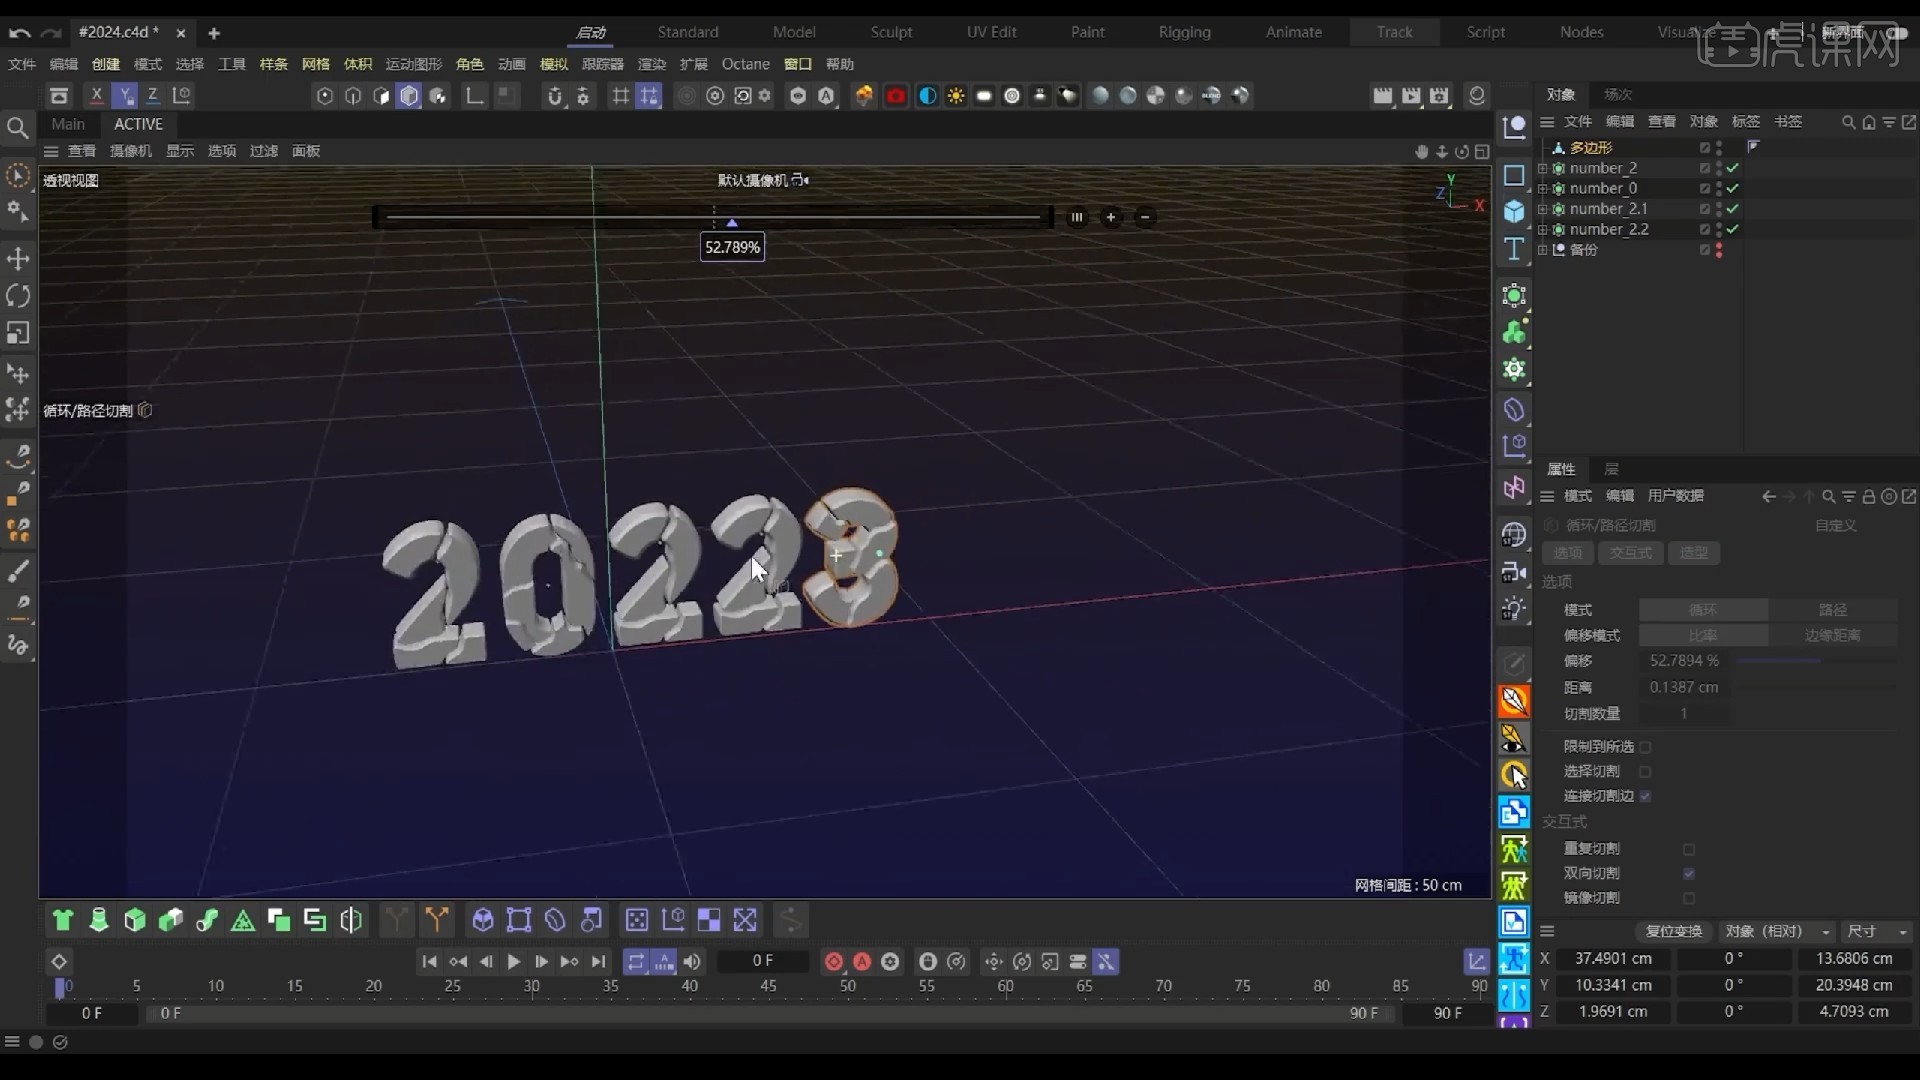This screenshot has height=1080, width=1920.
Task: Click the attribute manager lock icon
Action: (x=1868, y=496)
